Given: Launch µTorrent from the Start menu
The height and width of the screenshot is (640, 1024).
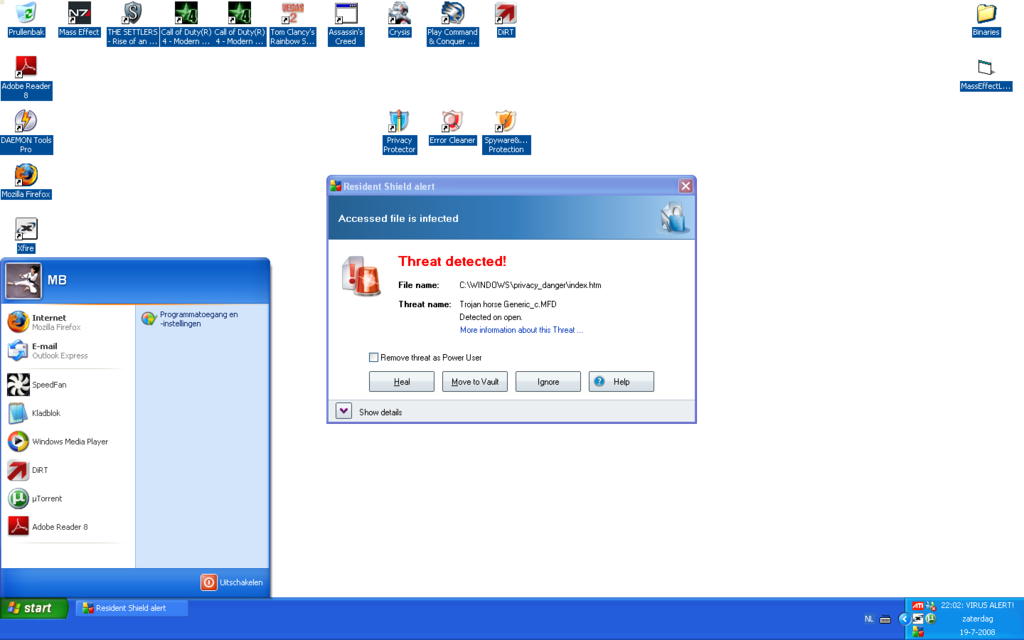Looking at the screenshot, I should (68, 498).
